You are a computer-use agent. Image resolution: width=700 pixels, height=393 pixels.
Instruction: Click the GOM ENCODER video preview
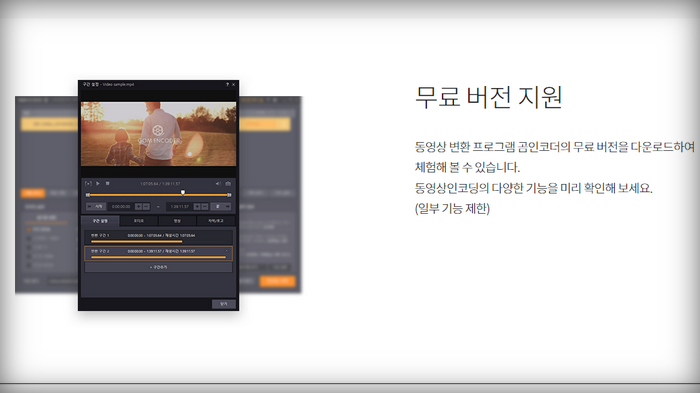pyautogui.click(x=158, y=134)
